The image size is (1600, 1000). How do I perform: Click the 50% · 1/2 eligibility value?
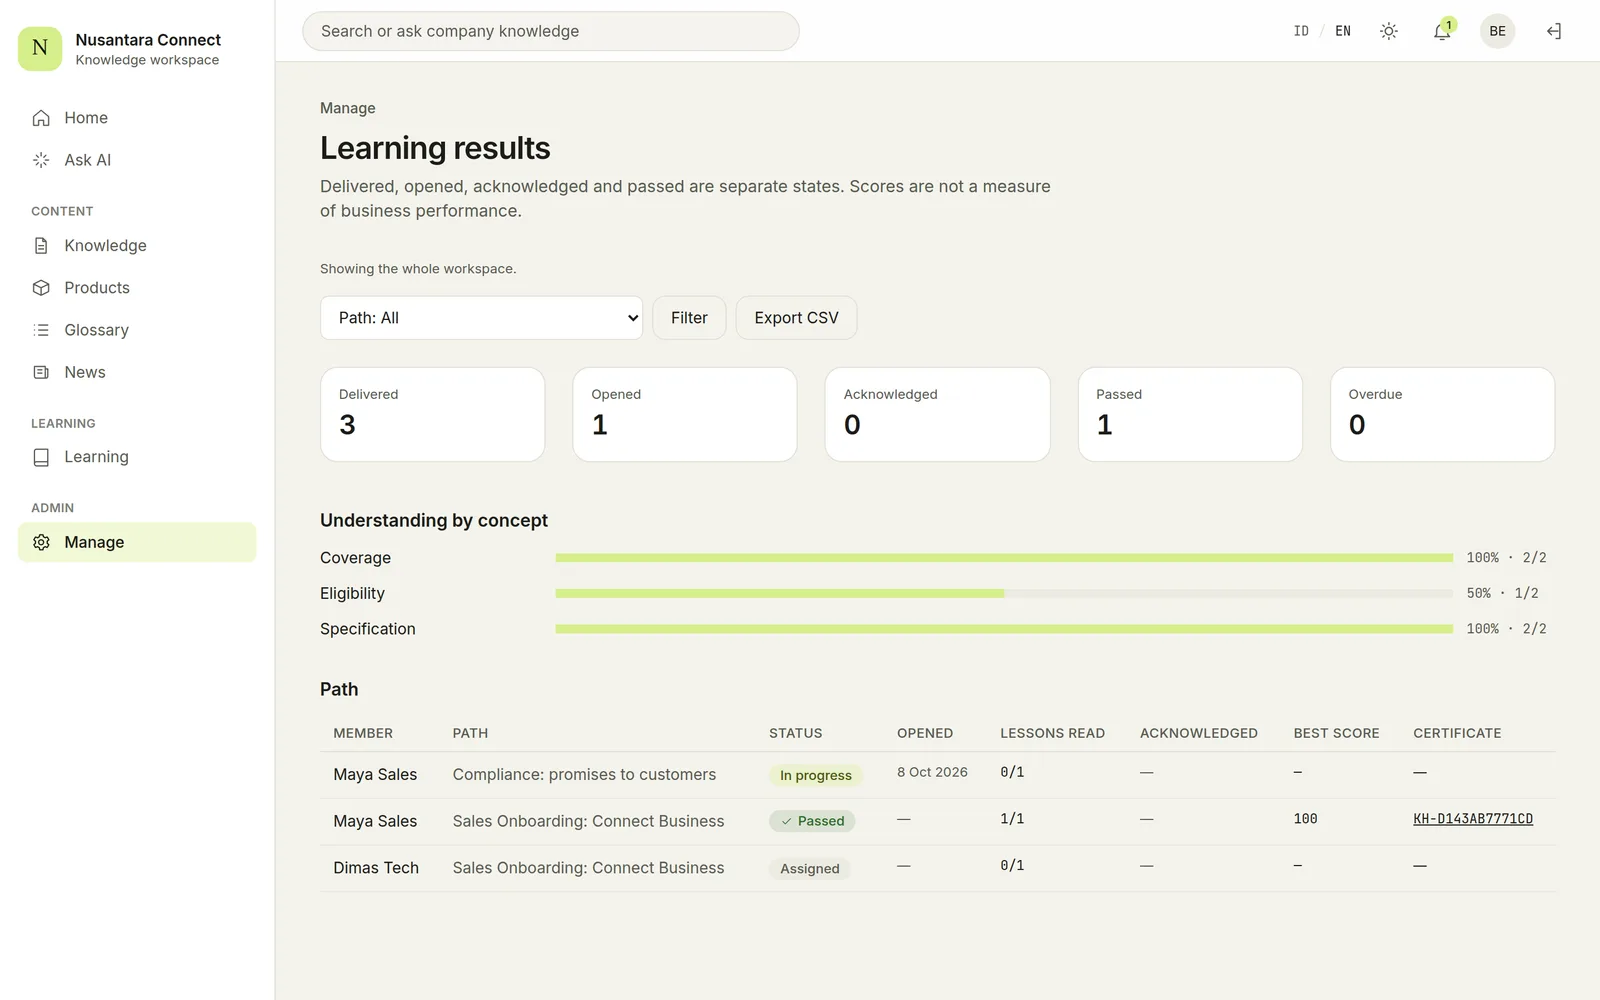click(x=1502, y=593)
